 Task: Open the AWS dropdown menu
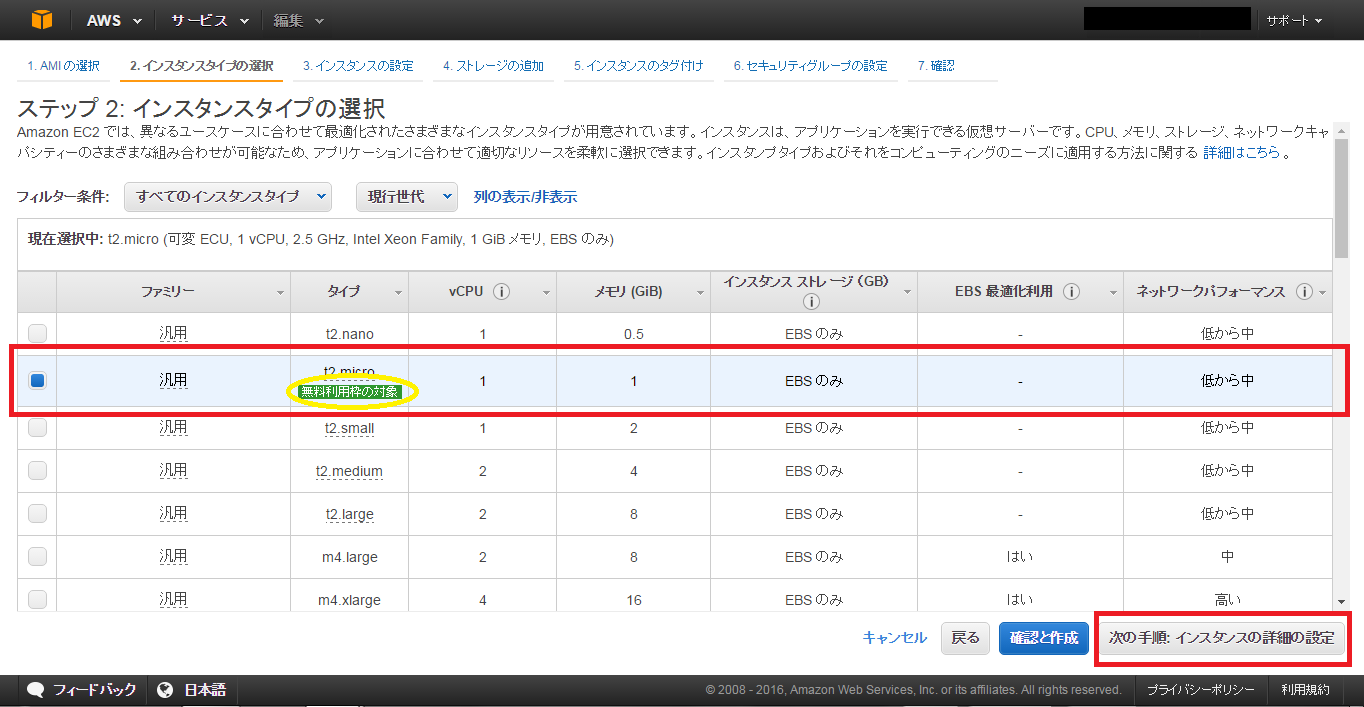tap(114, 20)
